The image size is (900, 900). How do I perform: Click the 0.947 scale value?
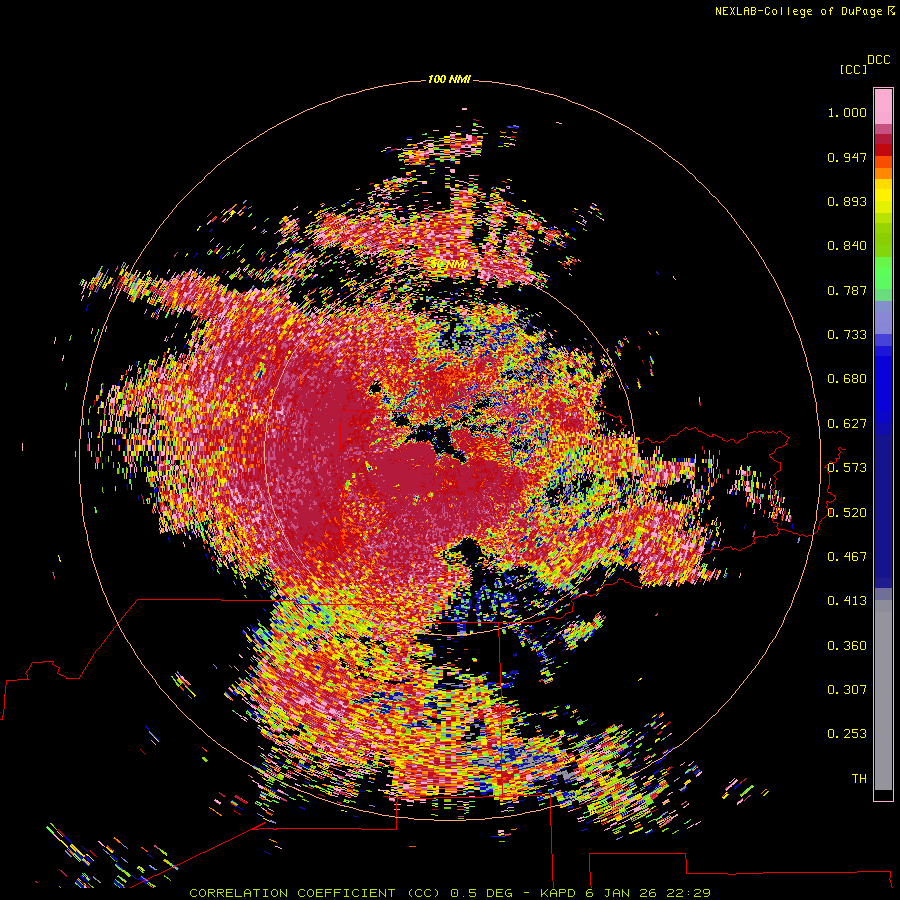(847, 157)
